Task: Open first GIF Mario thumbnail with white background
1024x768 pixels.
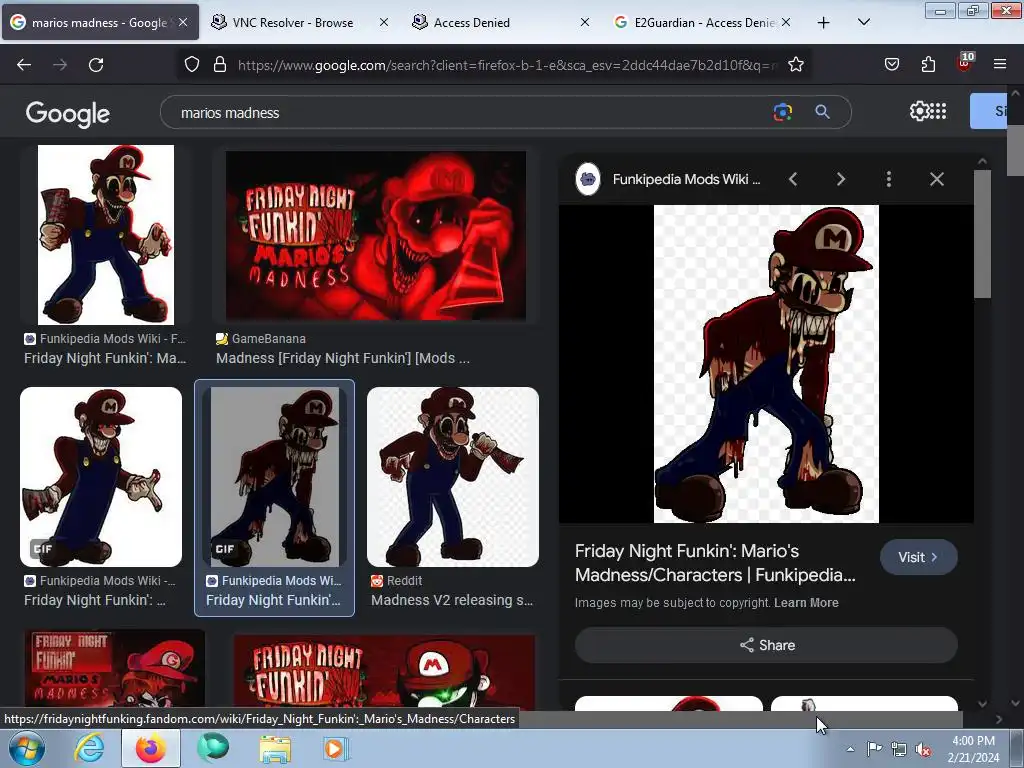Action: pos(101,477)
